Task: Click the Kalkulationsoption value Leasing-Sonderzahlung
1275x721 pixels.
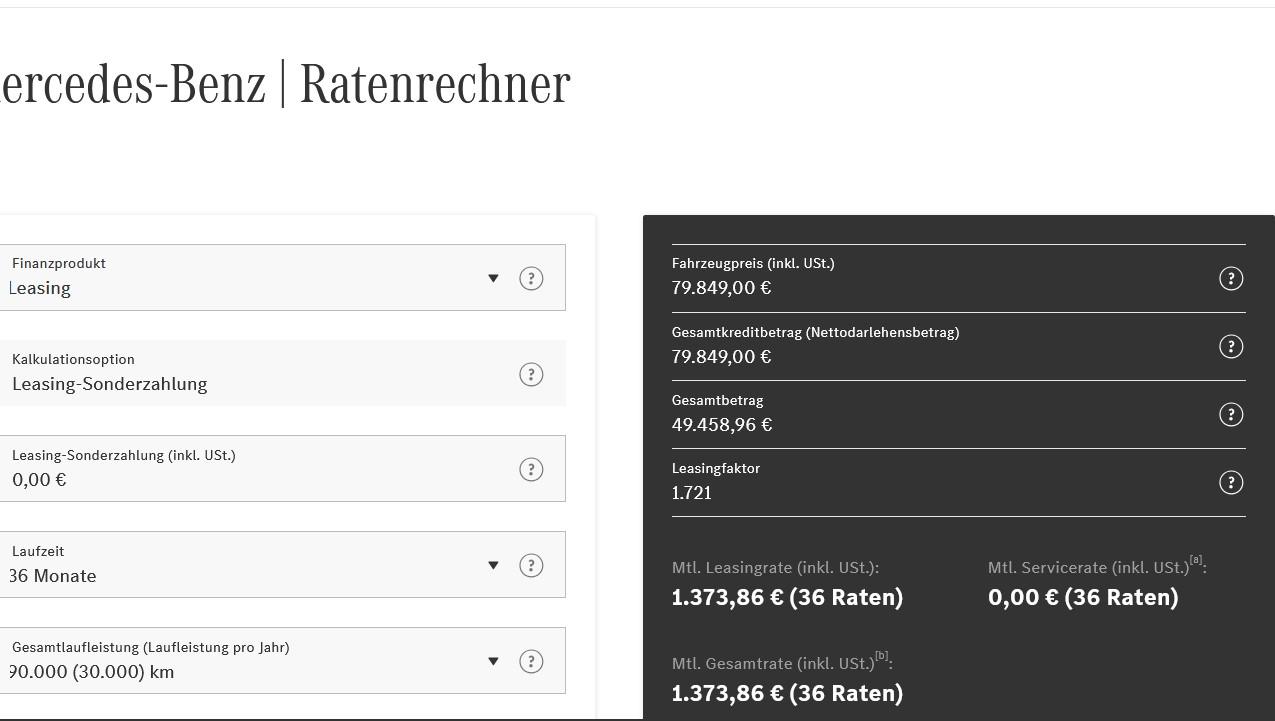Action: pyautogui.click(x=110, y=384)
